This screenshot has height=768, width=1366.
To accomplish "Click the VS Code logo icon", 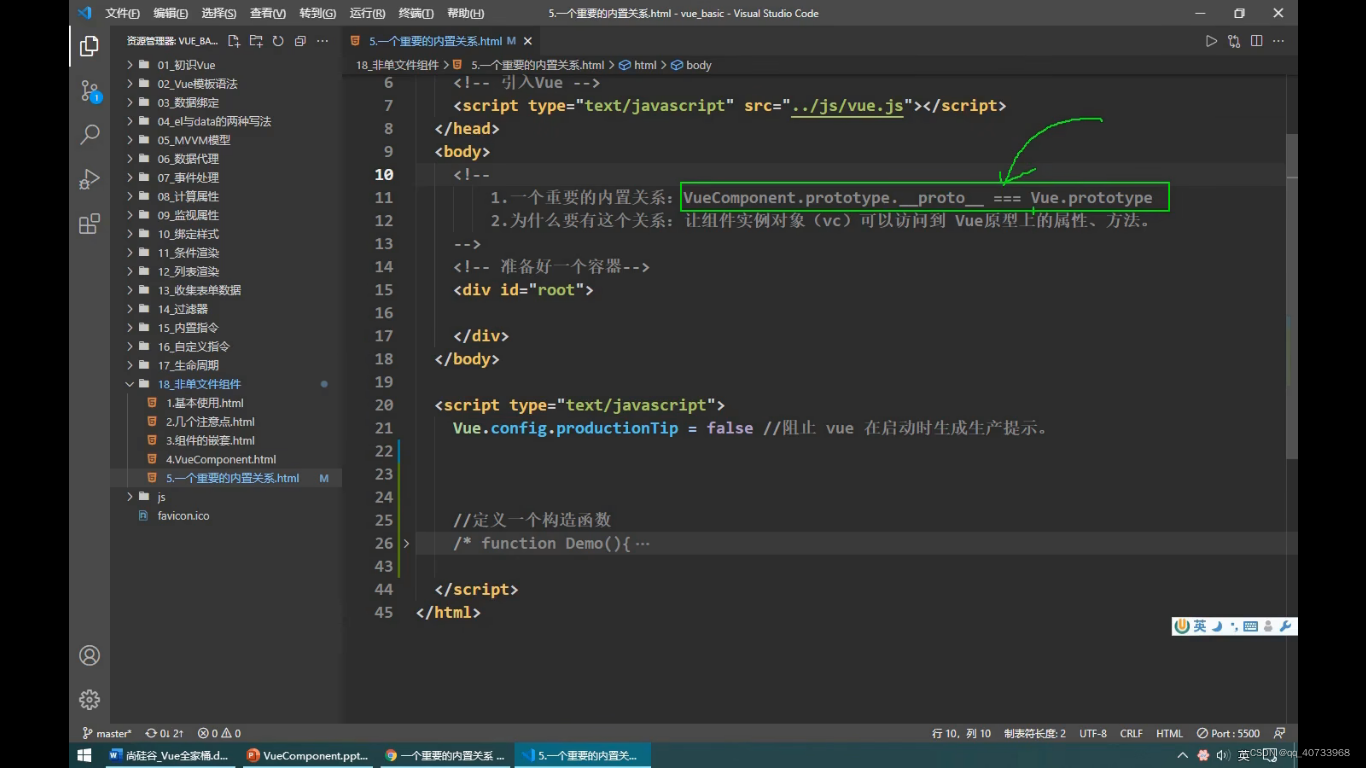I will pos(84,13).
